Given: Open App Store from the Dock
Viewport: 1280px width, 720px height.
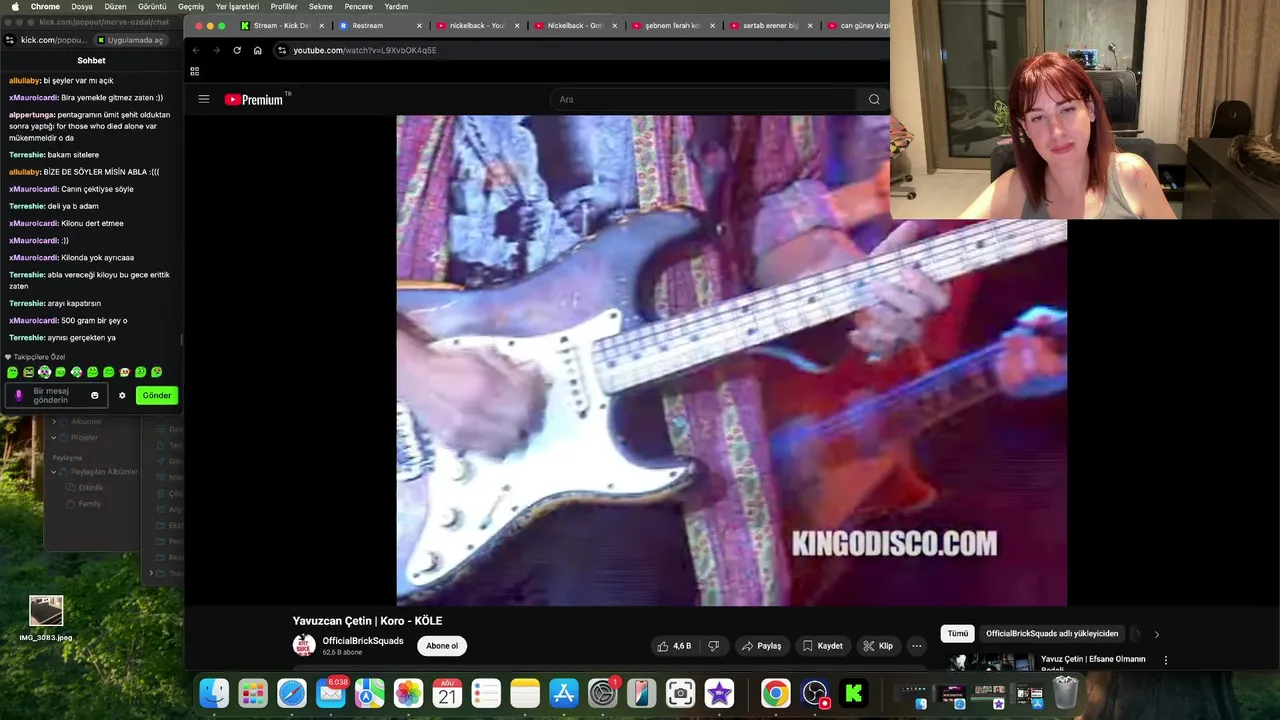Looking at the screenshot, I should [x=564, y=693].
